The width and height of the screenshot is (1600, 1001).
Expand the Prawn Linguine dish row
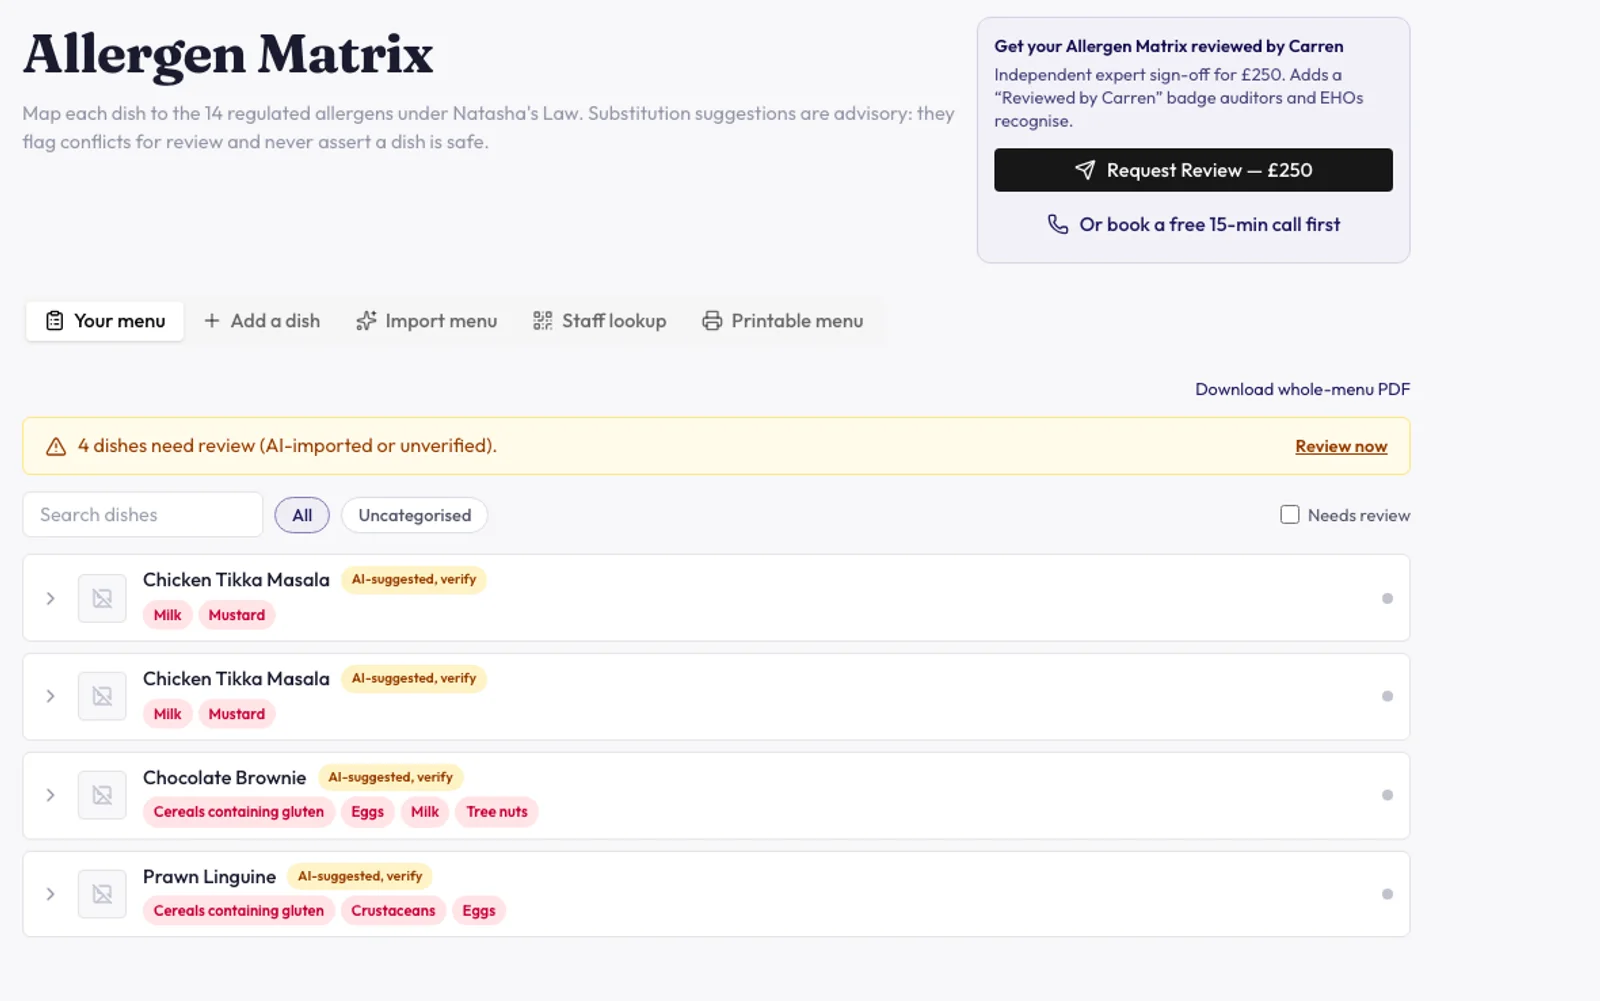click(50, 894)
